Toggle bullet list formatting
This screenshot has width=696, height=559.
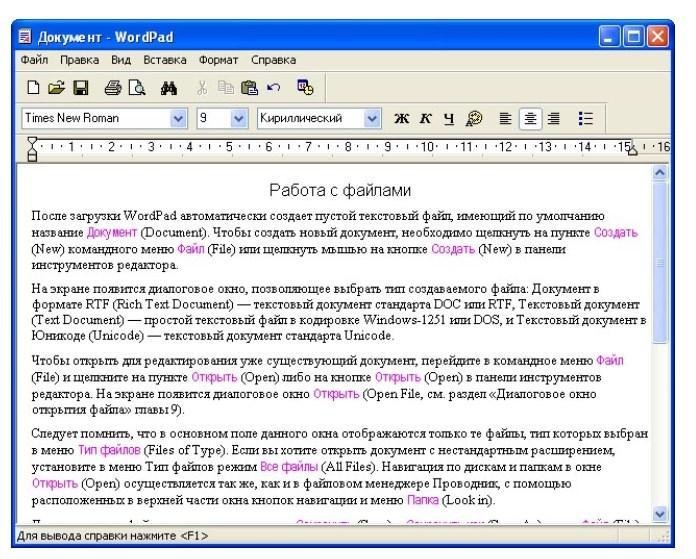585,119
